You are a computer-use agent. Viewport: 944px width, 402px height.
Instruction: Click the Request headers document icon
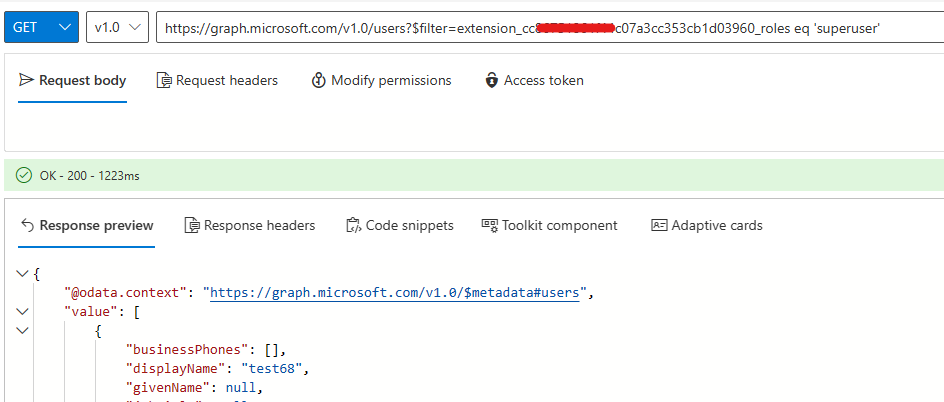(x=164, y=81)
